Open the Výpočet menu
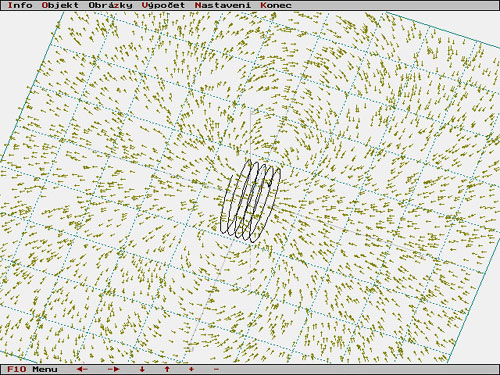The image size is (500, 375). 163,5
